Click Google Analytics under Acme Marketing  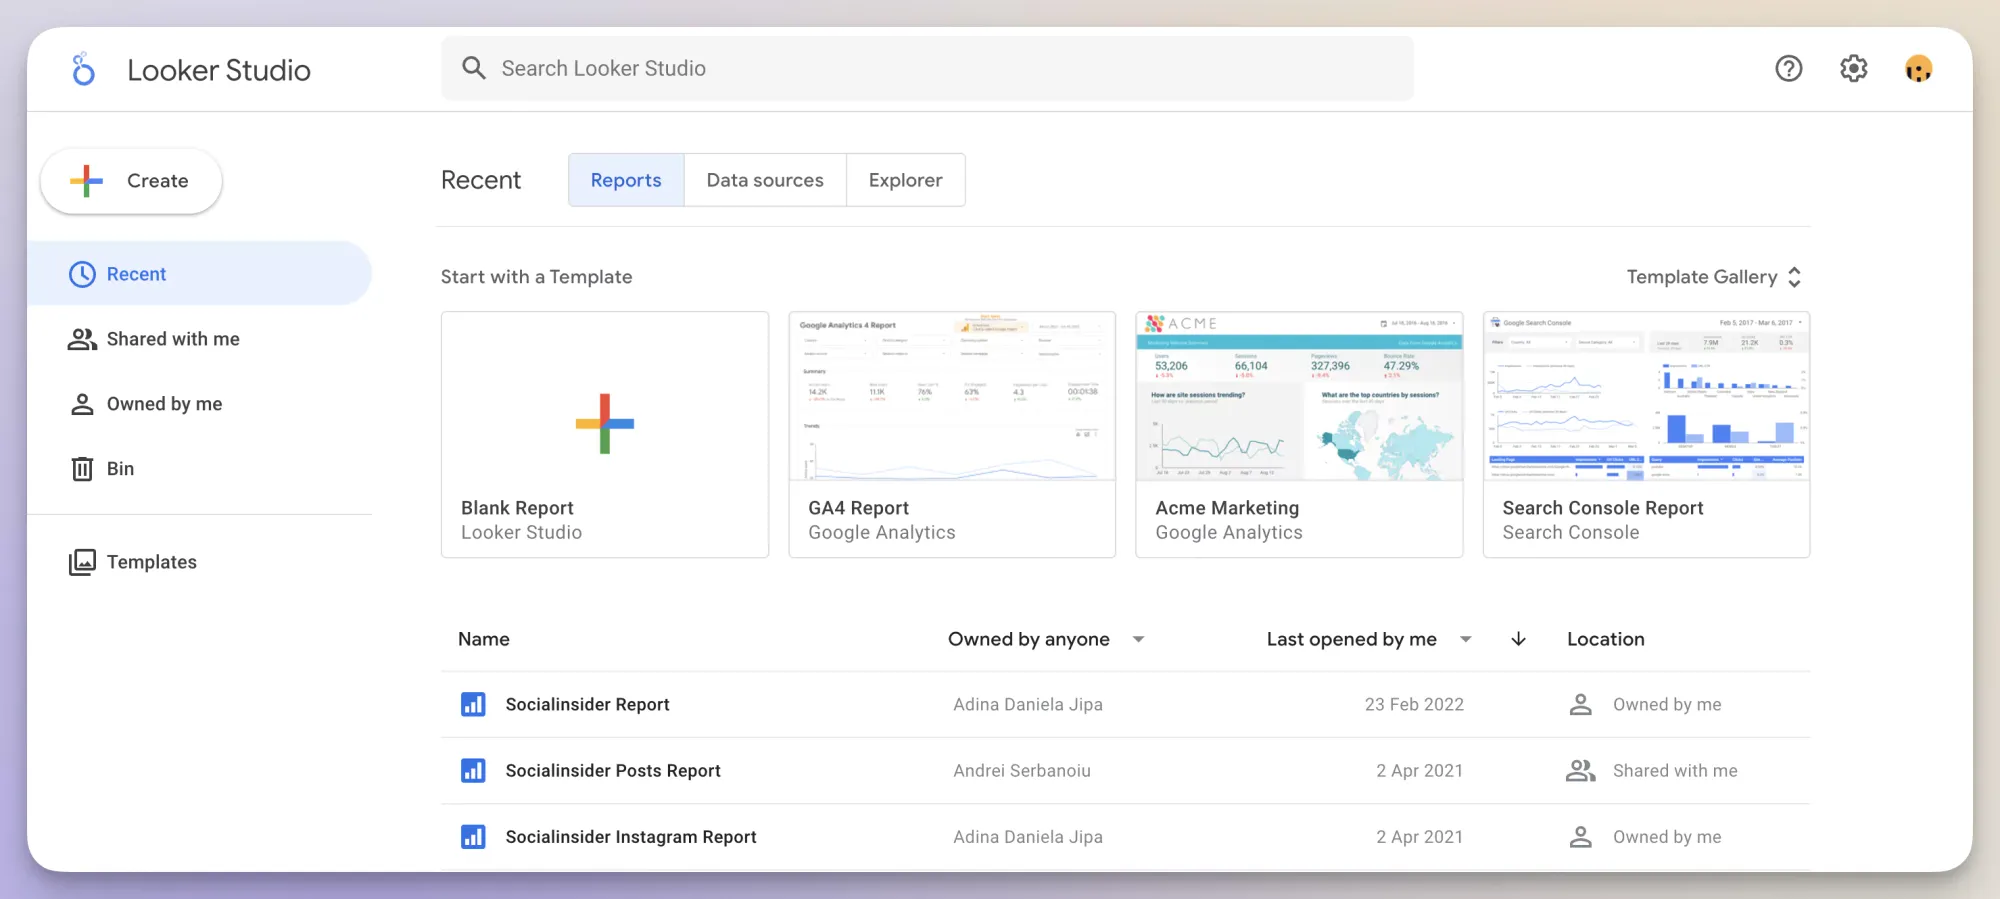pos(1229,533)
